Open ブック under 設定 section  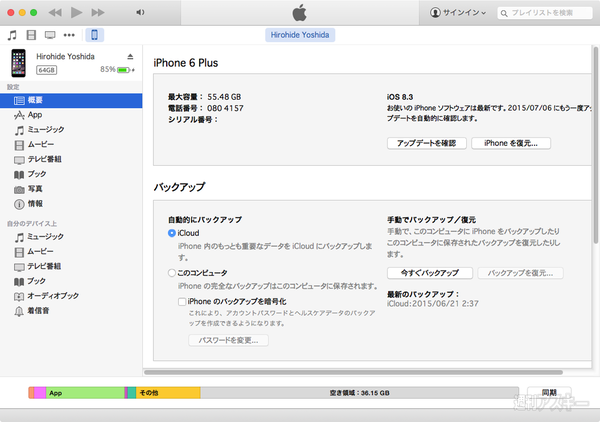(x=71, y=174)
